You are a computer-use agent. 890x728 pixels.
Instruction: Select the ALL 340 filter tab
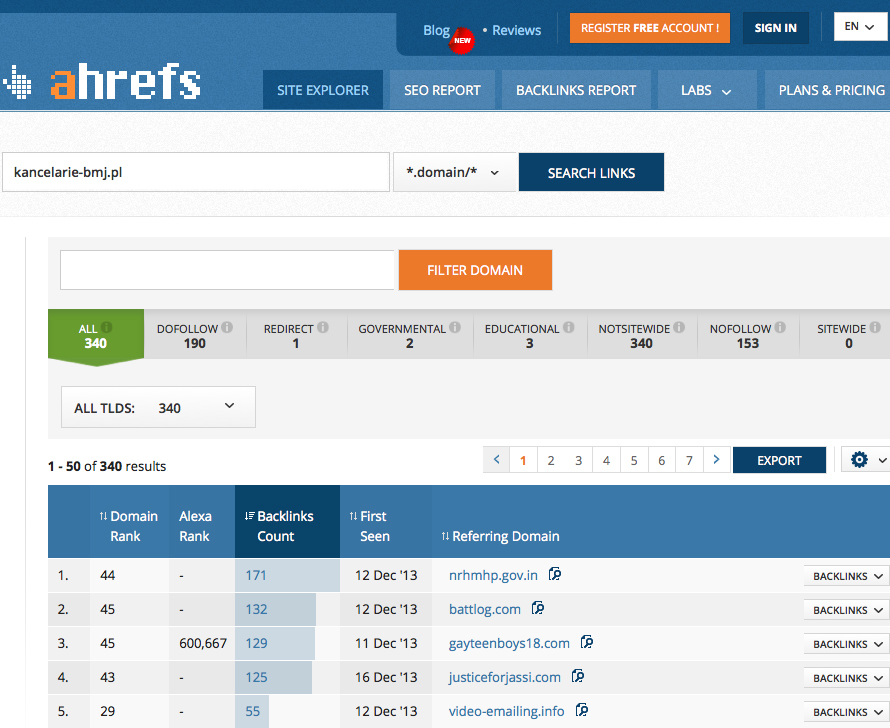(96, 336)
